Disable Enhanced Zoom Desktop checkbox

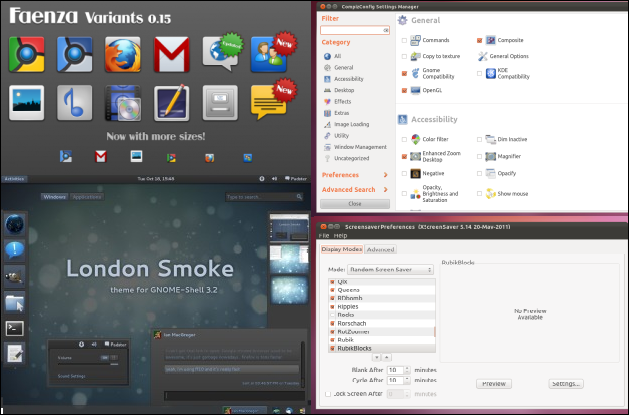[404, 156]
